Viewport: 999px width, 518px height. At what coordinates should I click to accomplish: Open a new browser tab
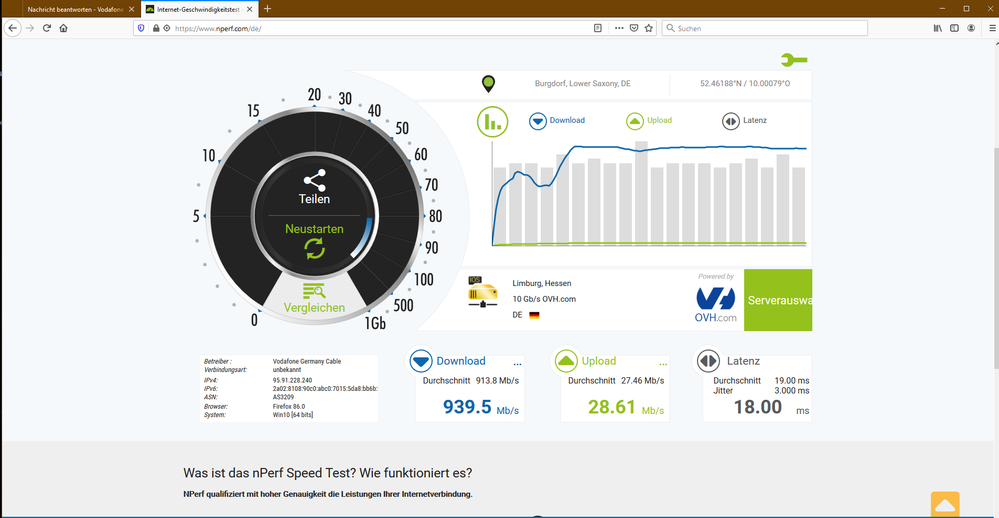tap(268, 9)
